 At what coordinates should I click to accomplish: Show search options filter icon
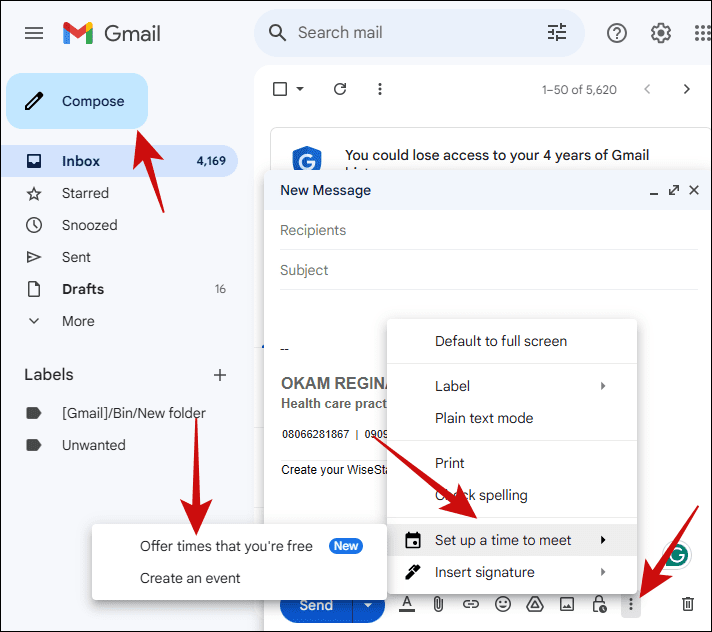[x=557, y=33]
